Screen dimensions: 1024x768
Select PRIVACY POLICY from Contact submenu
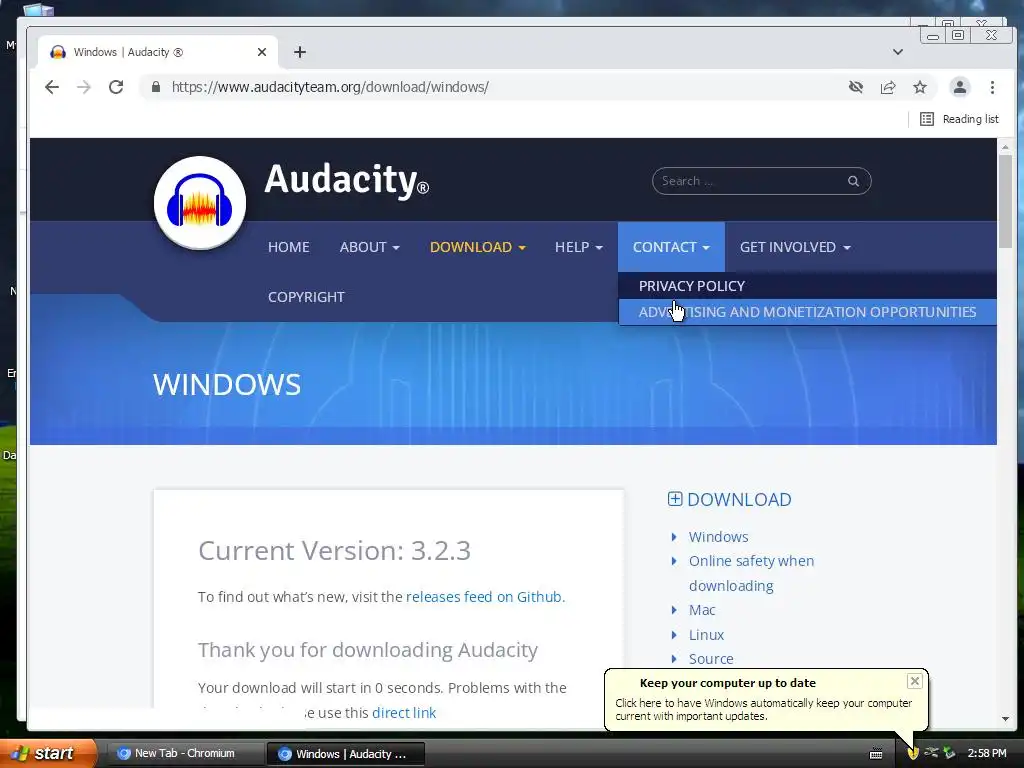pyautogui.click(x=692, y=286)
